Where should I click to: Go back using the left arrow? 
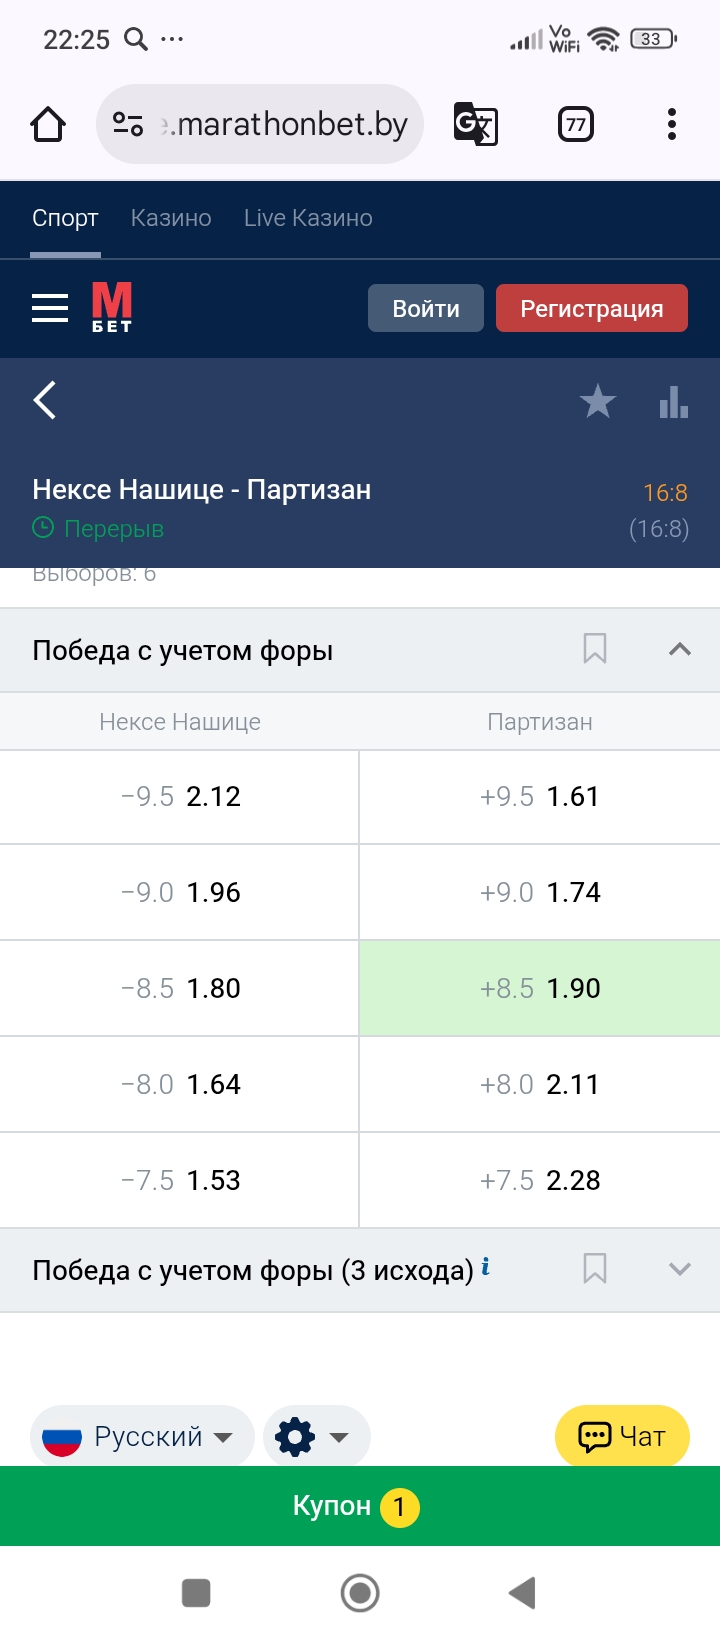pyautogui.click(x=44, y=400)
